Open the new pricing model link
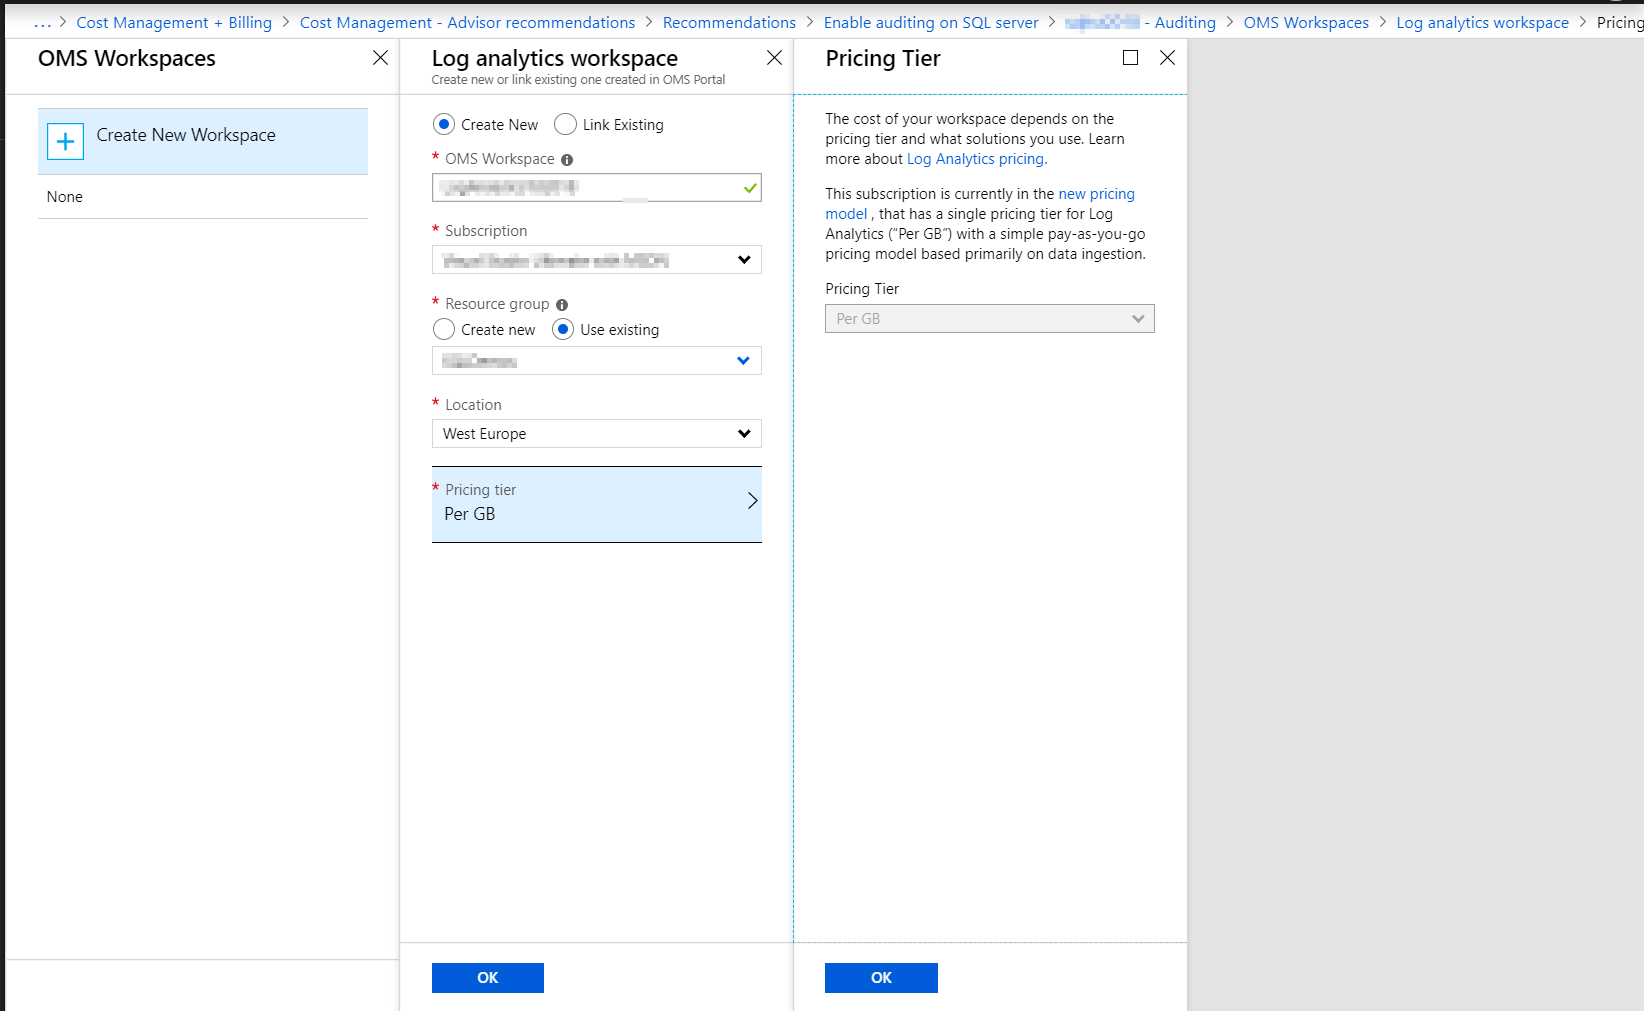Screen dimensions: 1644x1011 pyautogui.click(x=980, y=204)
